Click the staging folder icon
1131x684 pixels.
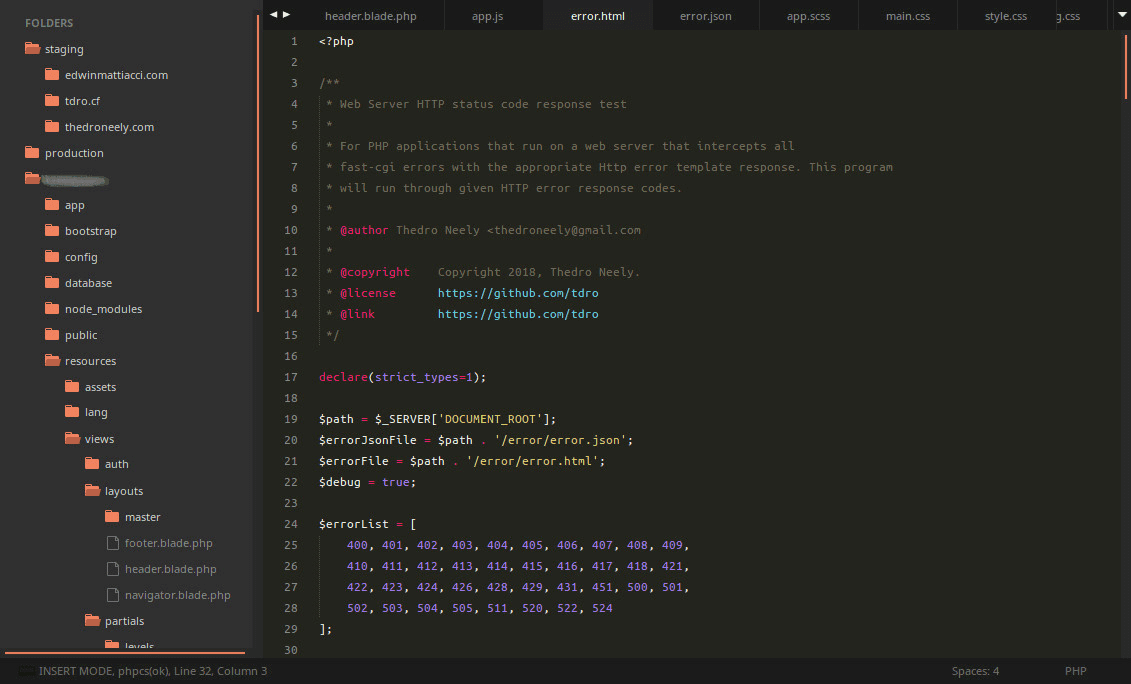[32, 48]
